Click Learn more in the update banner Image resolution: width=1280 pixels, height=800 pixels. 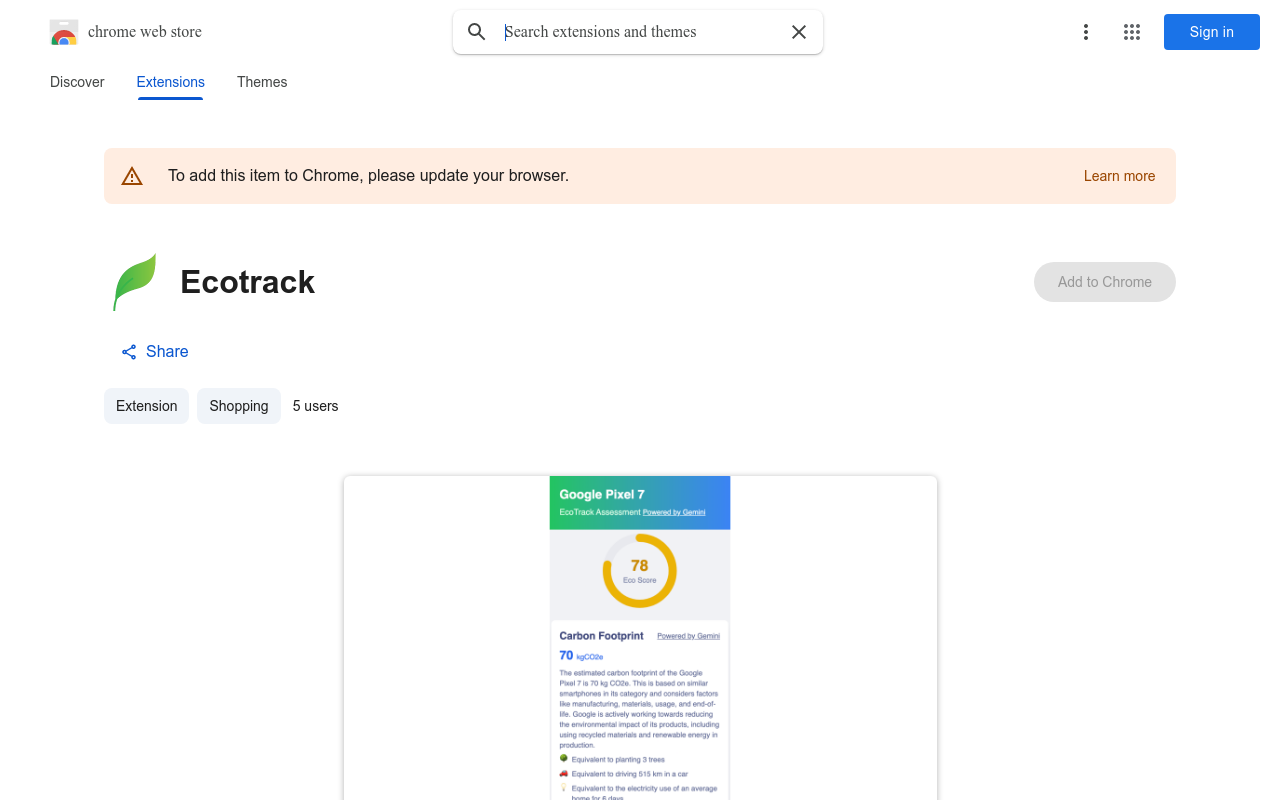coord(1119,175)
